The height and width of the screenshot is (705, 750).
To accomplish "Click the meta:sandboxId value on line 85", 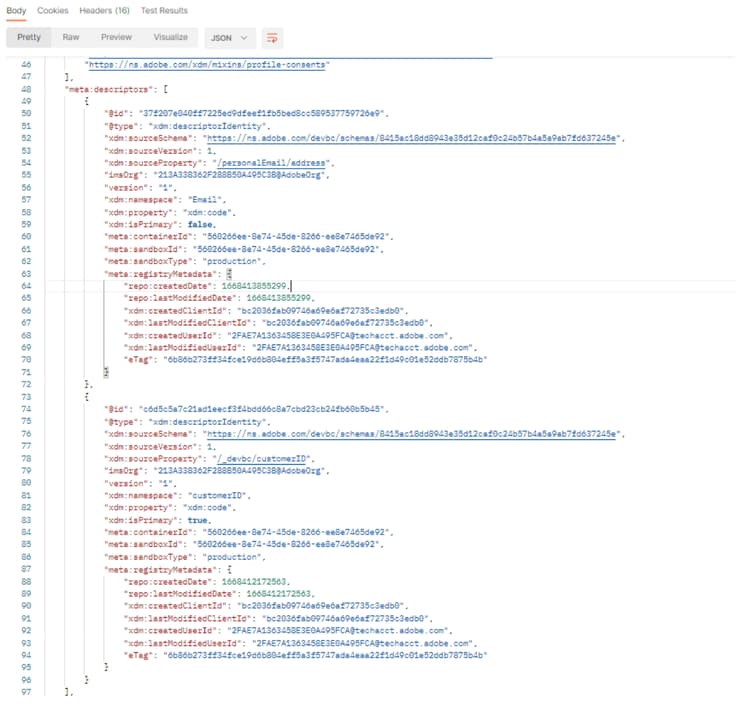I will pos(286,544).
